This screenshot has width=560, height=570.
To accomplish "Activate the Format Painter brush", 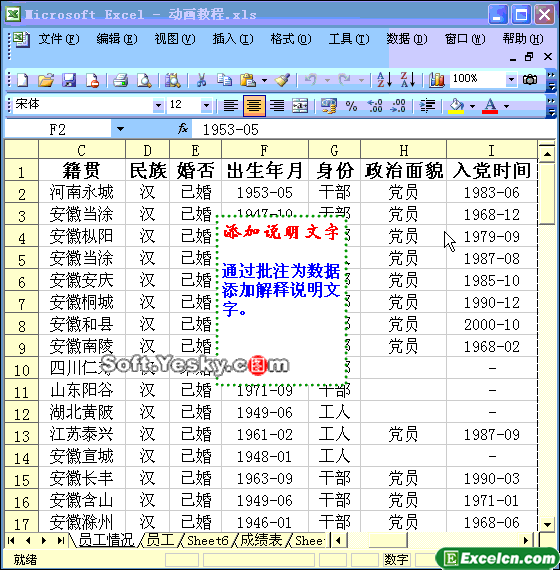I will [x=282, y=80].
